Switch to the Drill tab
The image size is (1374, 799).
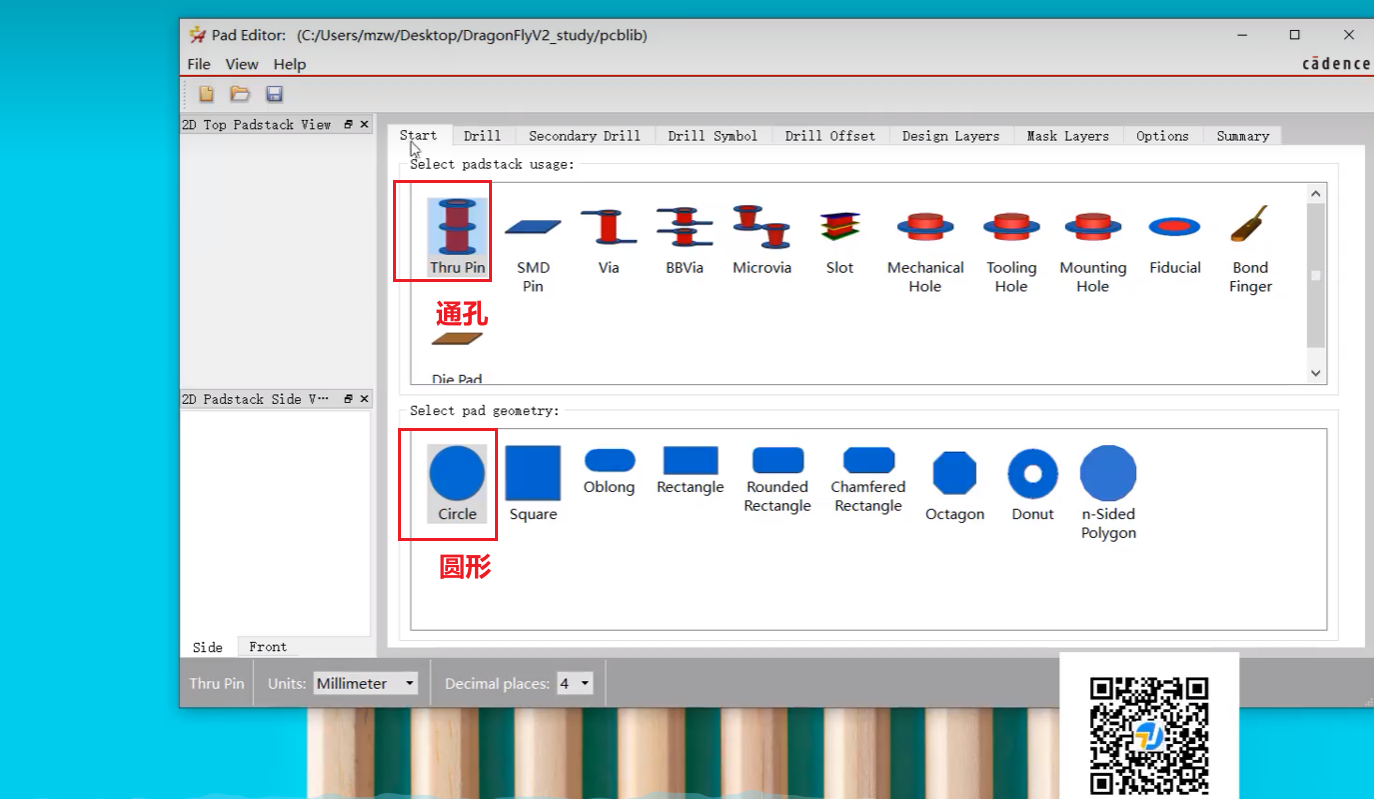(483, 136)
